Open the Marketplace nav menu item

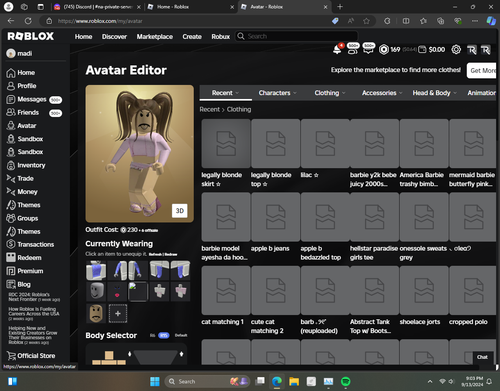[155, 37]
